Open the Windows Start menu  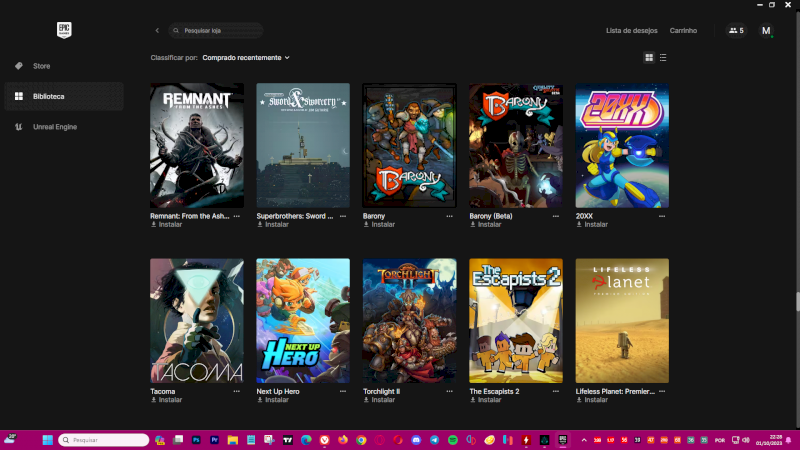pos(47,440)
